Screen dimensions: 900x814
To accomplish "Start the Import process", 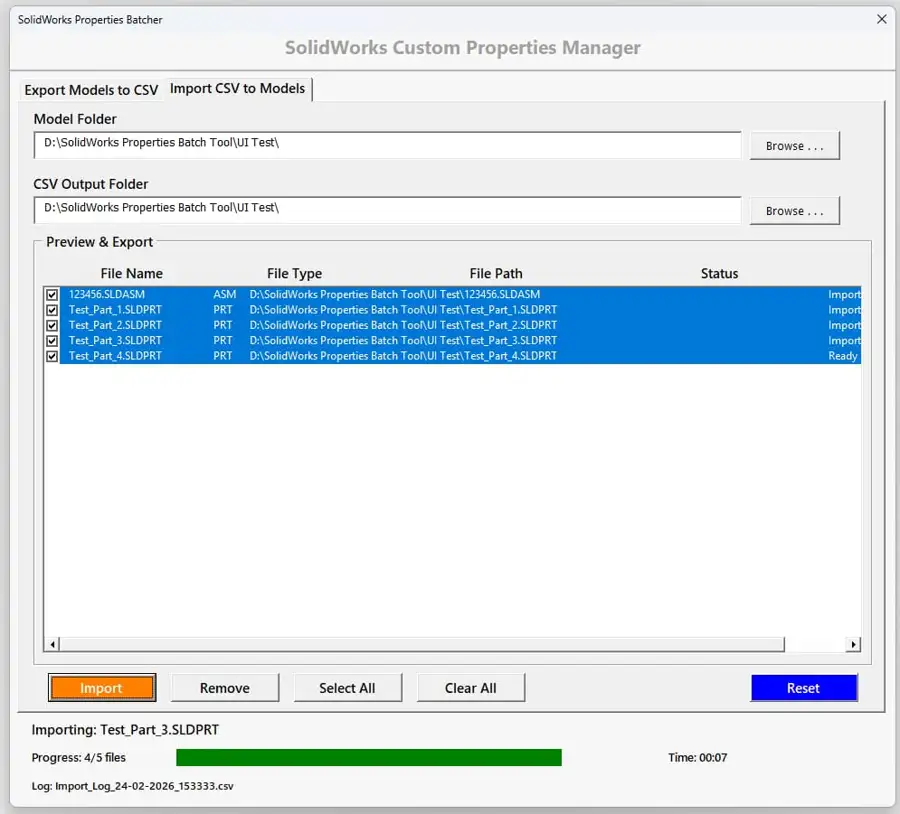I will coord(101,687).
